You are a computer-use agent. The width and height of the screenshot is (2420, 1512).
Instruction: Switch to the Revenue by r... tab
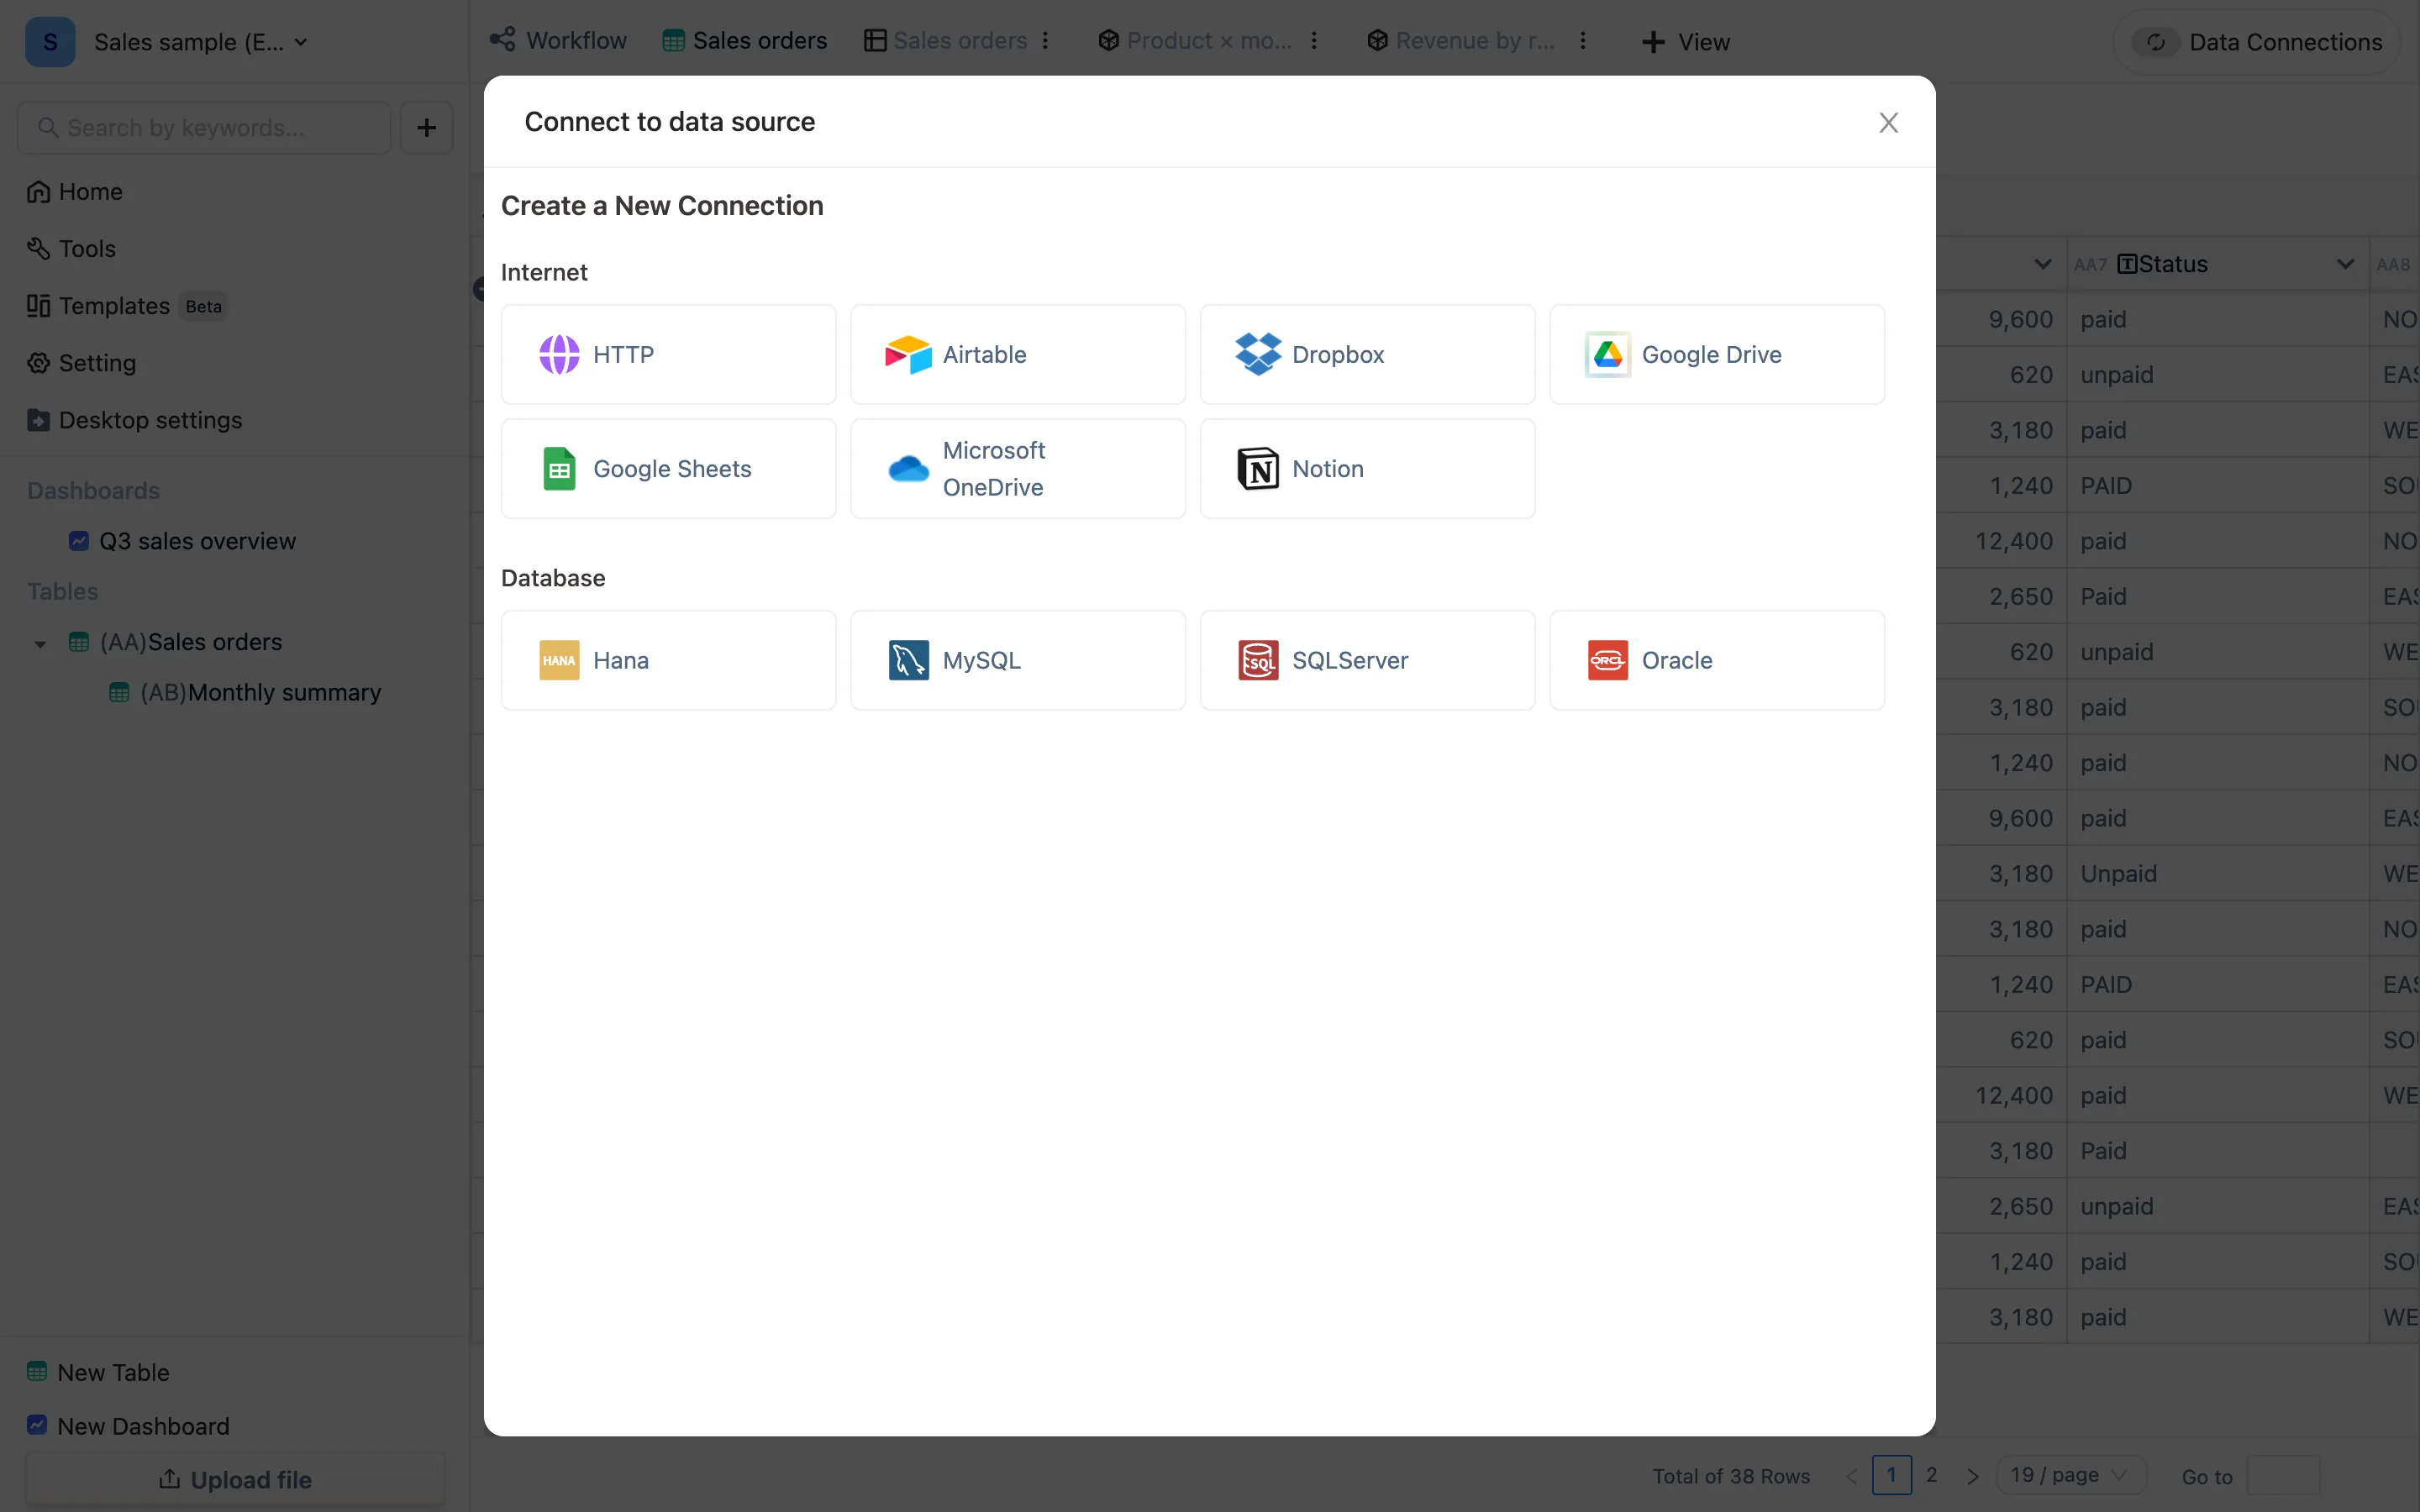click(x=1460, y=40)
